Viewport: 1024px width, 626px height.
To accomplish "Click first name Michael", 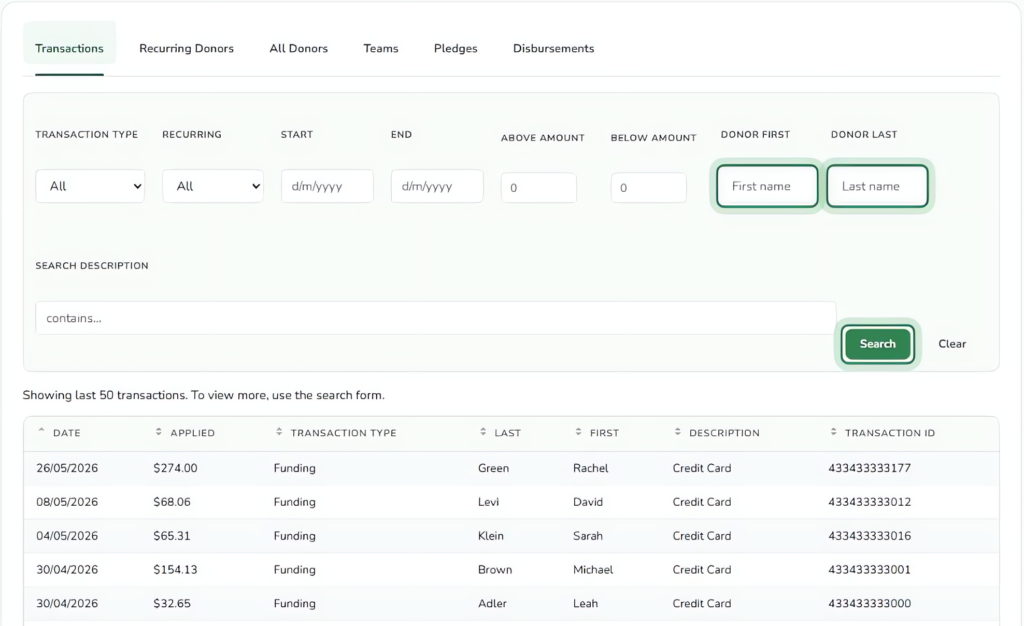I will (593, 570).
